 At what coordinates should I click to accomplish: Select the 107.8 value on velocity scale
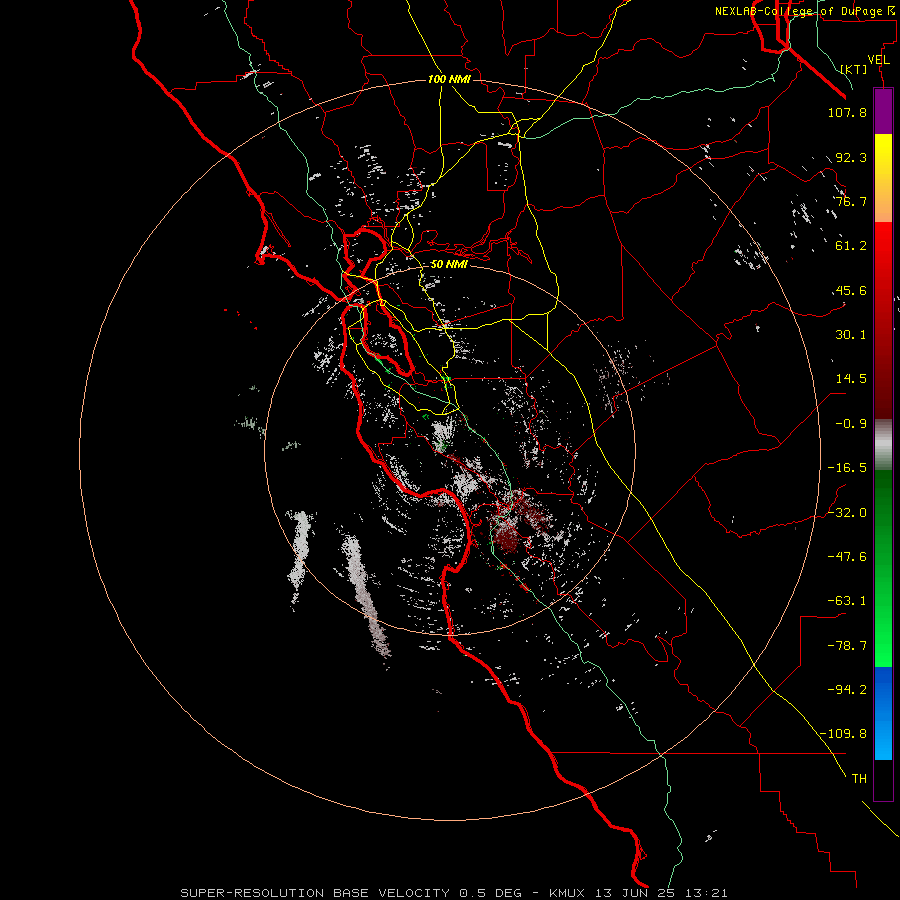847,112
